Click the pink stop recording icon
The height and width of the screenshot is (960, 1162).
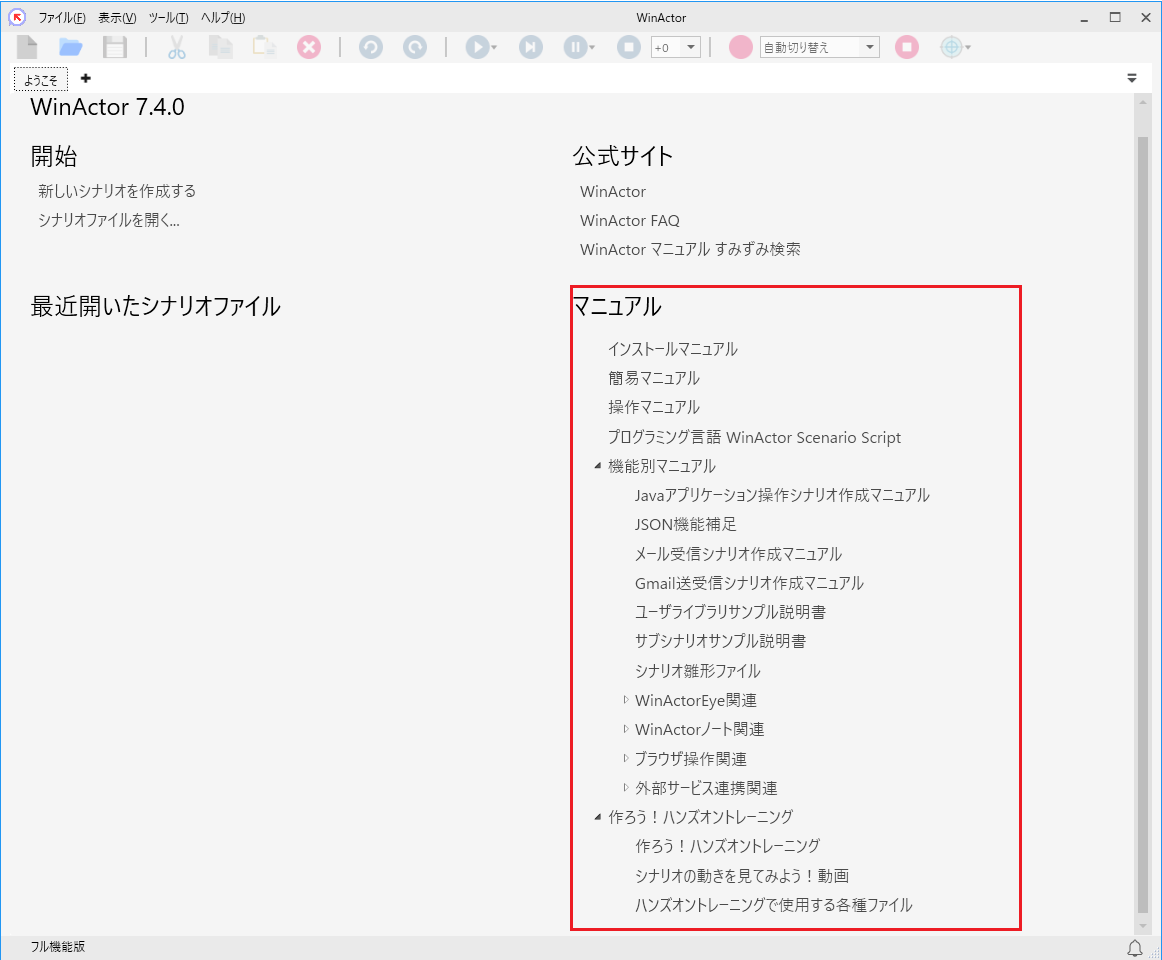[906, 47]
